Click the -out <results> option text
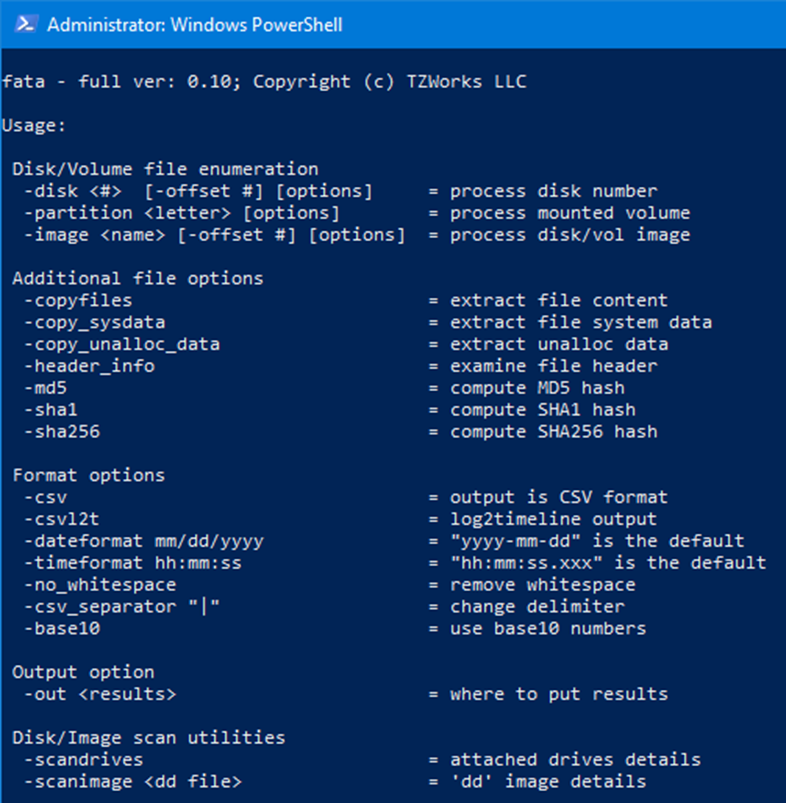This screenshot has width=786, height=803. tap(100, 694)
